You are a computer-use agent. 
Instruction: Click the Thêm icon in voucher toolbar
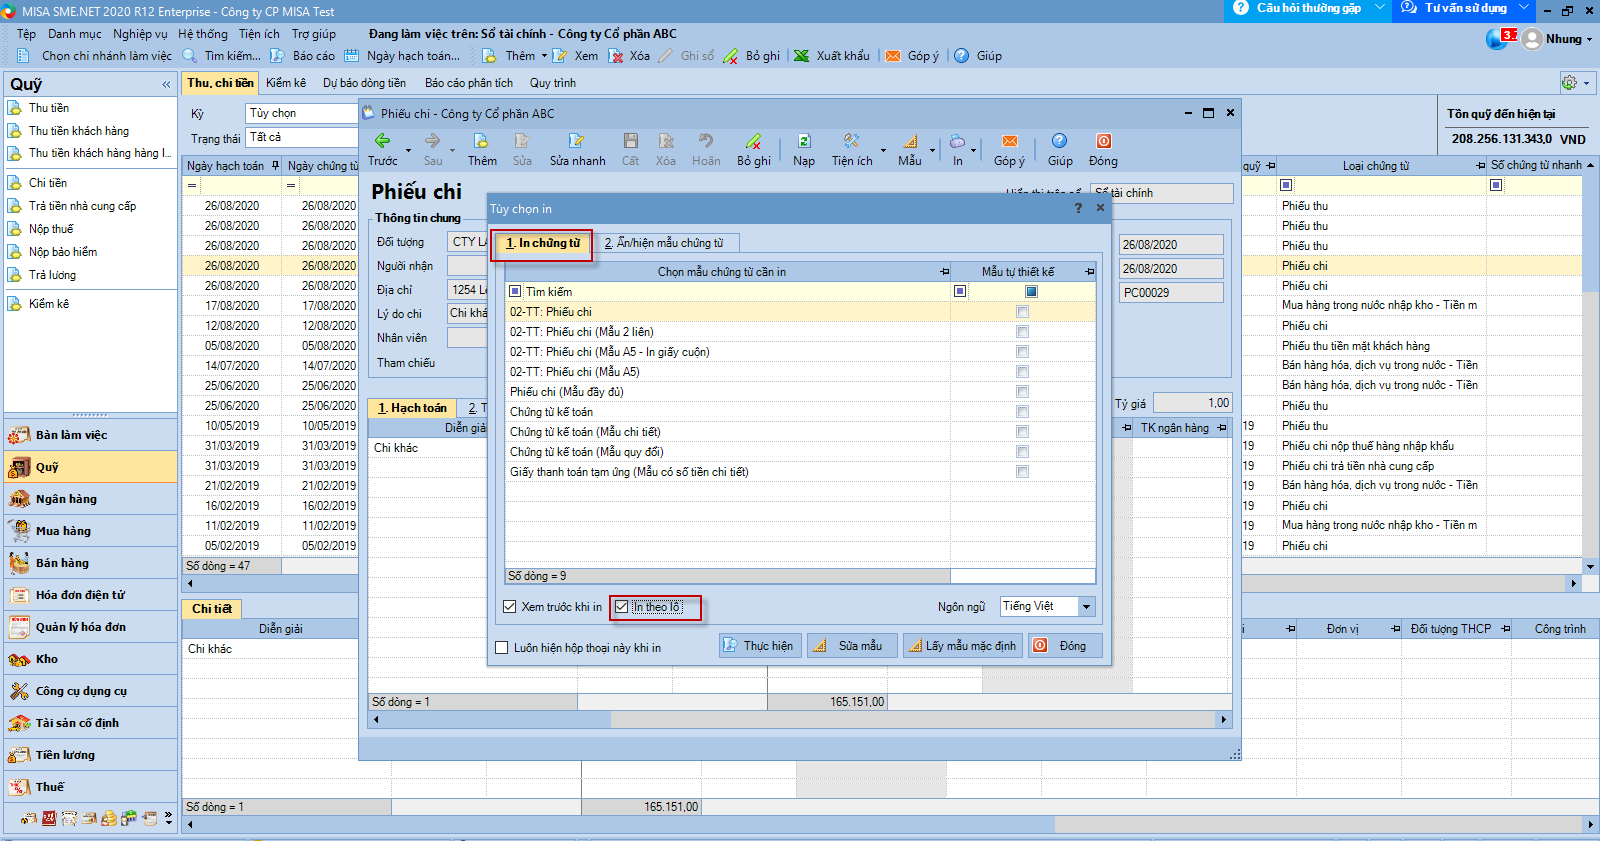(x=481, y=141)
